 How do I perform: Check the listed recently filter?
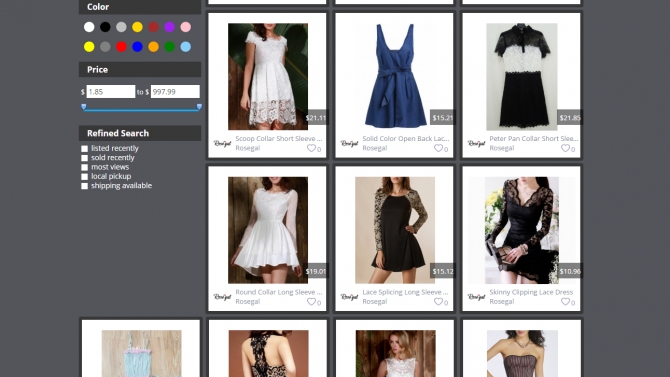(x=85, y=149)
